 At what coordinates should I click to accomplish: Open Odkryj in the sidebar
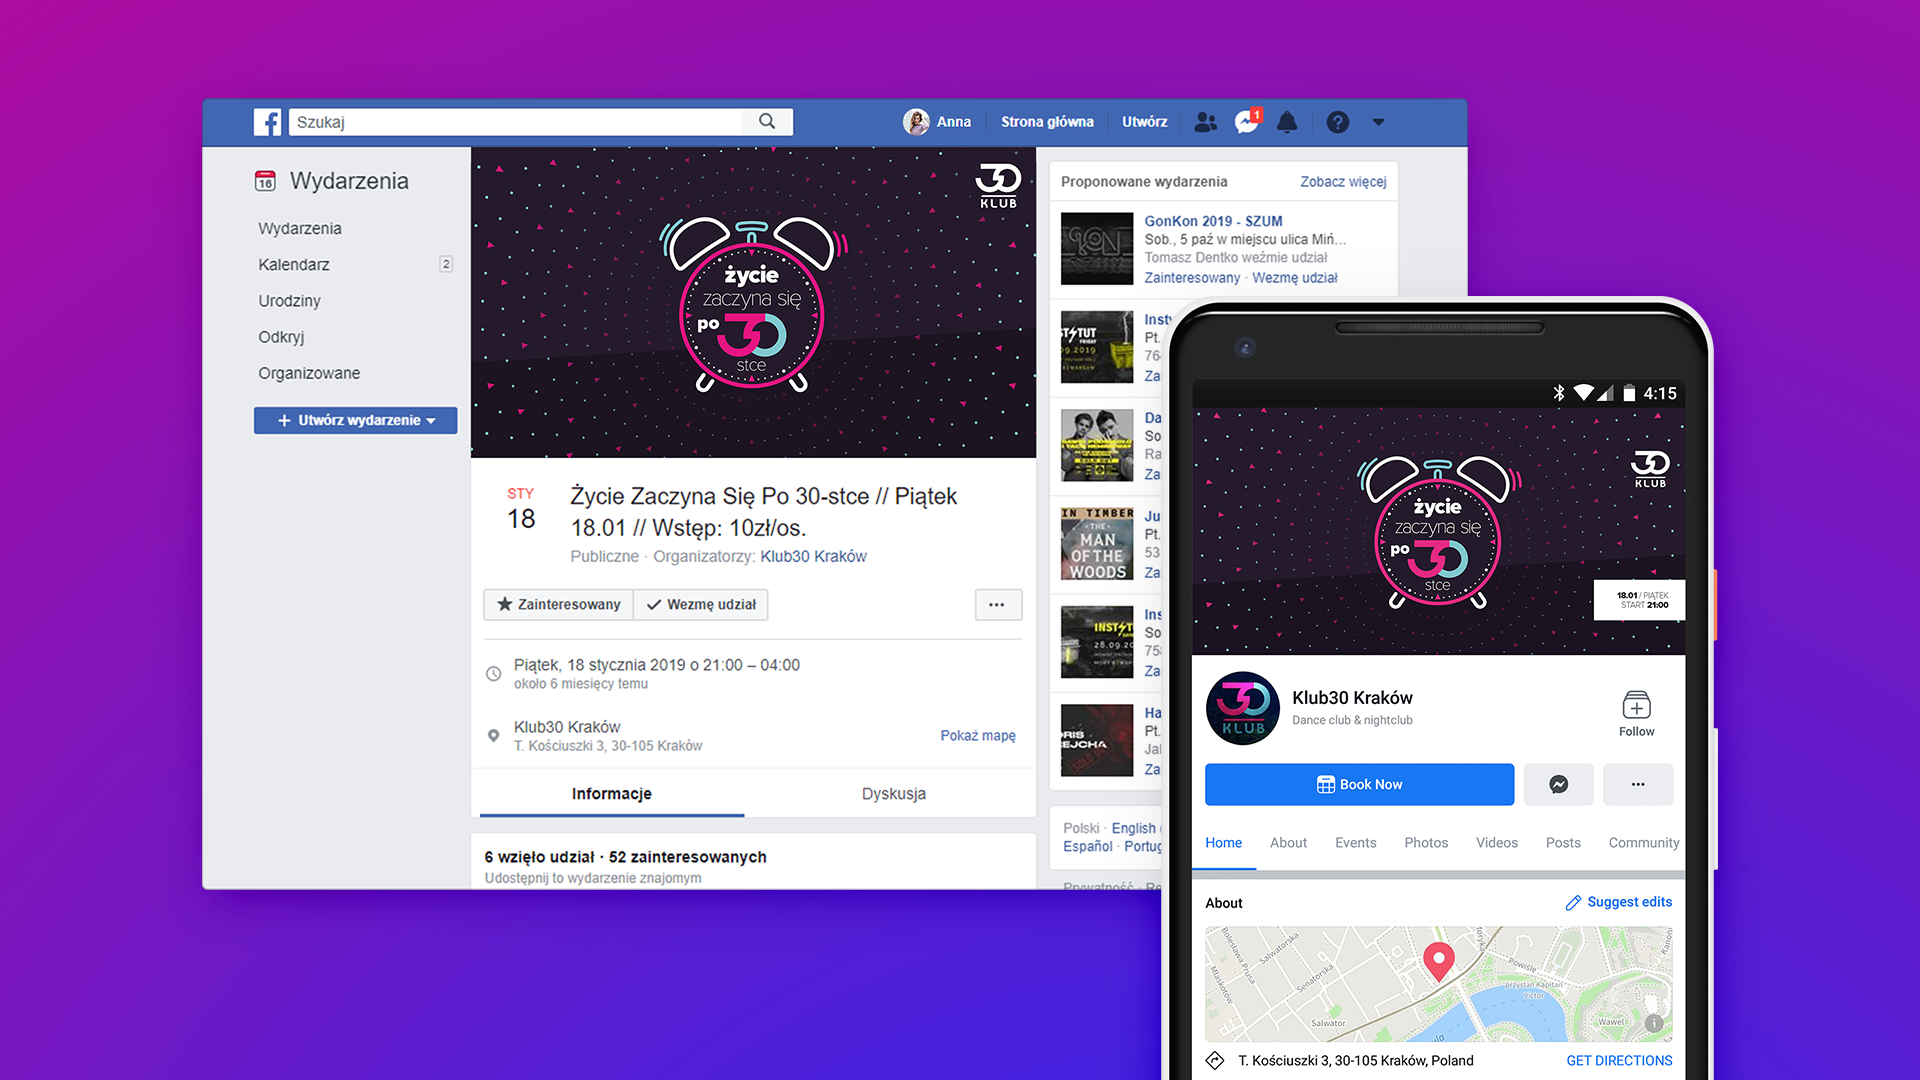[281, 337]
